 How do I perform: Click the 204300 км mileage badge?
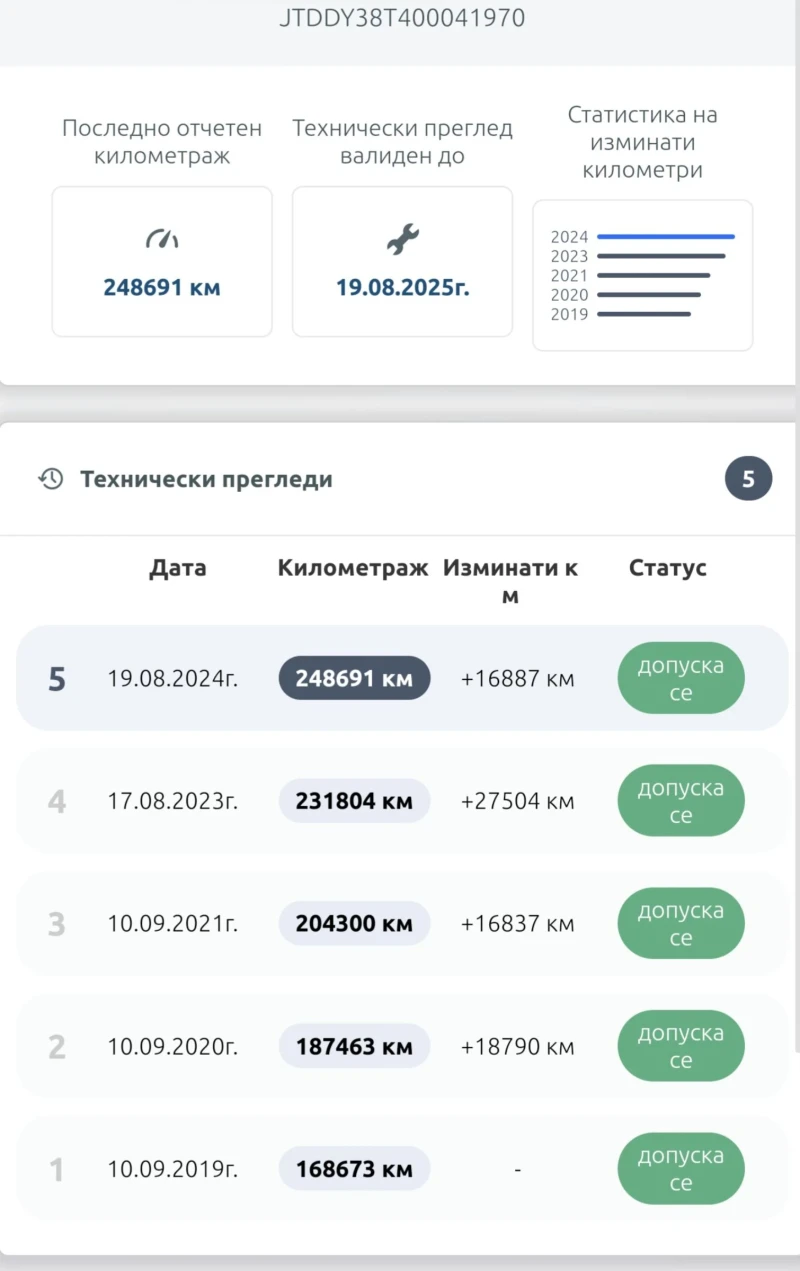pyautogui.click(x=354, y=923)
